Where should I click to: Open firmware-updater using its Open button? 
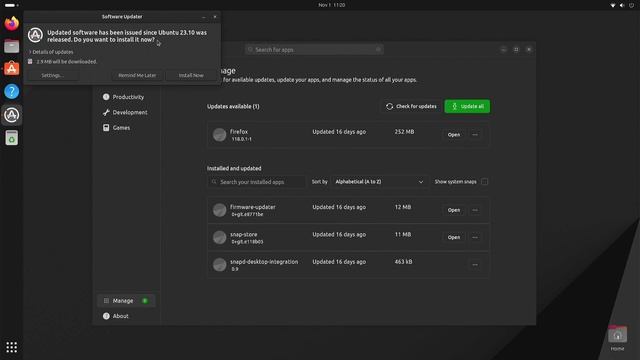click(x=453, y=210)
